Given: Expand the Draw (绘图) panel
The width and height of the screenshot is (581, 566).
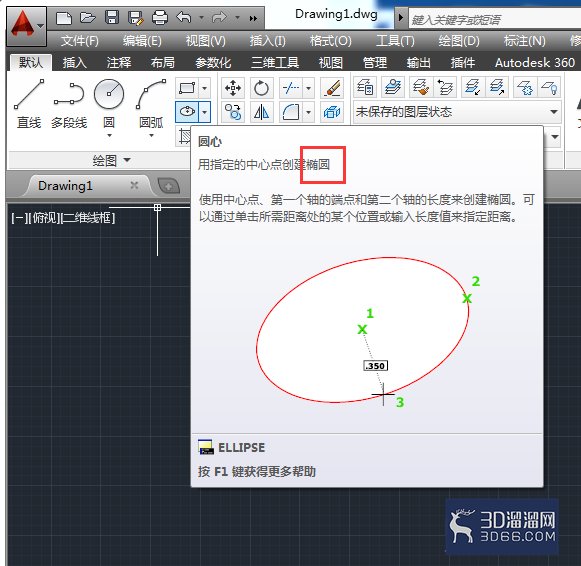Looking at the screenshot, I should click(111, 160).
